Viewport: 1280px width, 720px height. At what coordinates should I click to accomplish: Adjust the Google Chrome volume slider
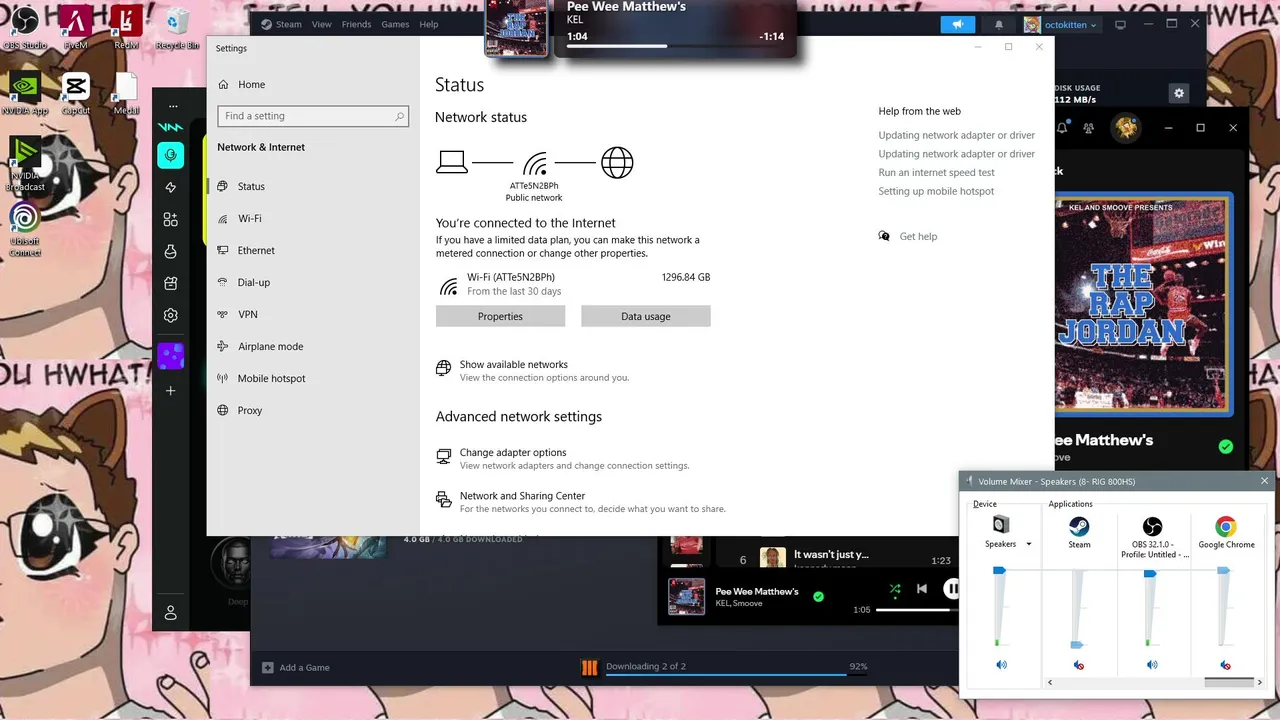pyautogui.click(x=1224, y=570)
